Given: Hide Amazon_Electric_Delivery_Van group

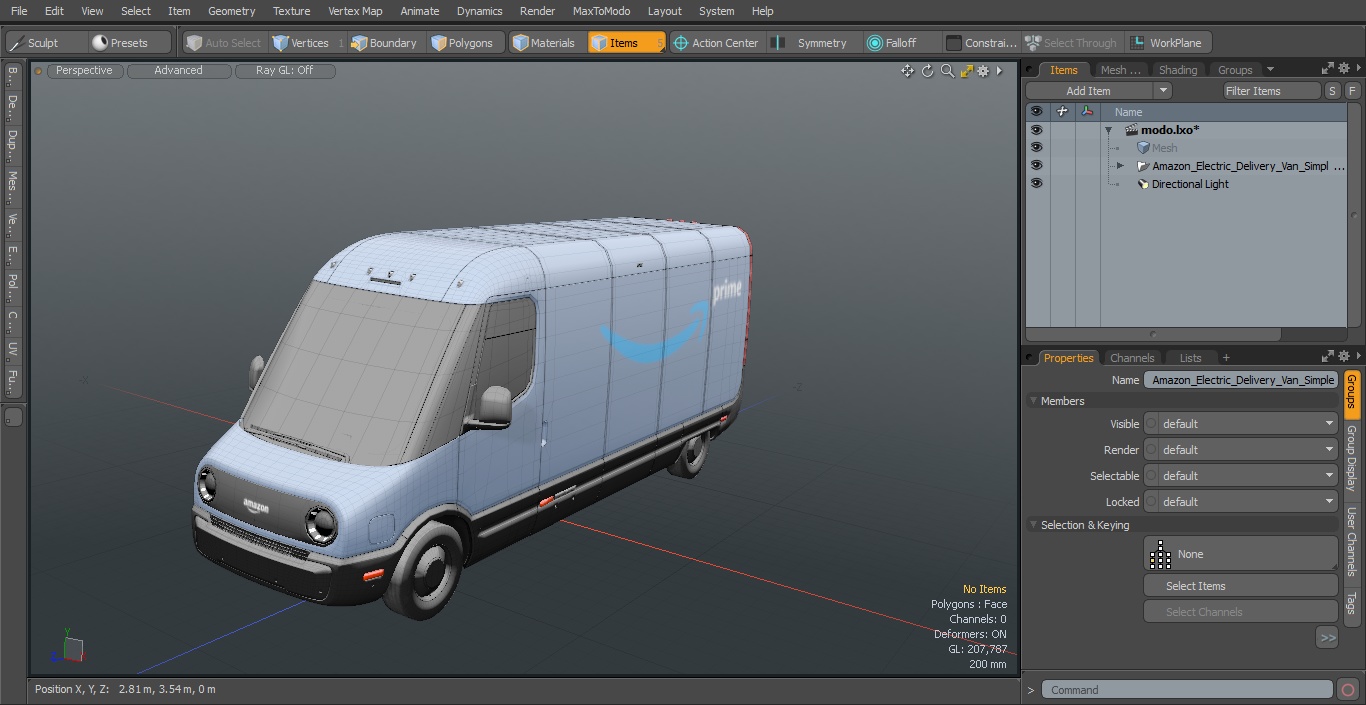Looking at the screenshot, I should coord(1036,166).
